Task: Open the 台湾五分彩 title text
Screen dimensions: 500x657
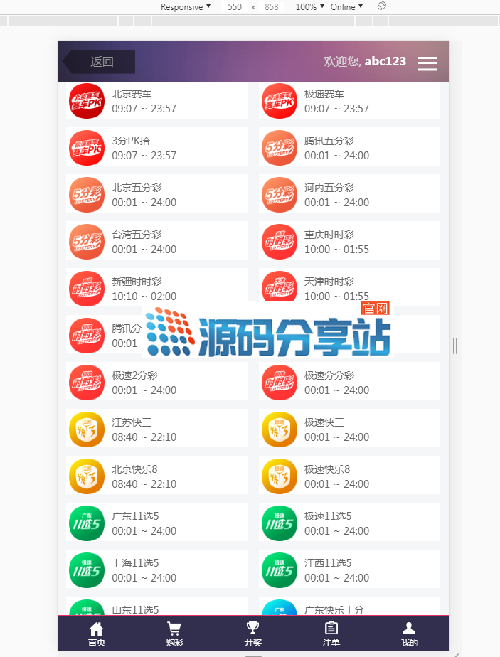Action: point(137,235)
